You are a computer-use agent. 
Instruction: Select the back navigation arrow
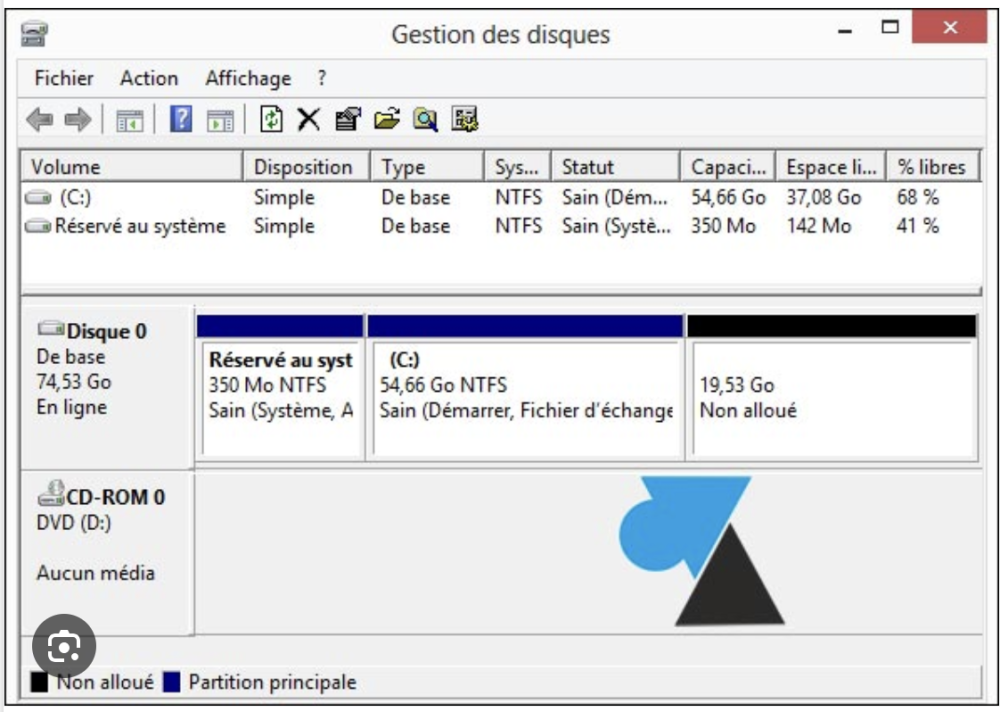pos(40,118)
